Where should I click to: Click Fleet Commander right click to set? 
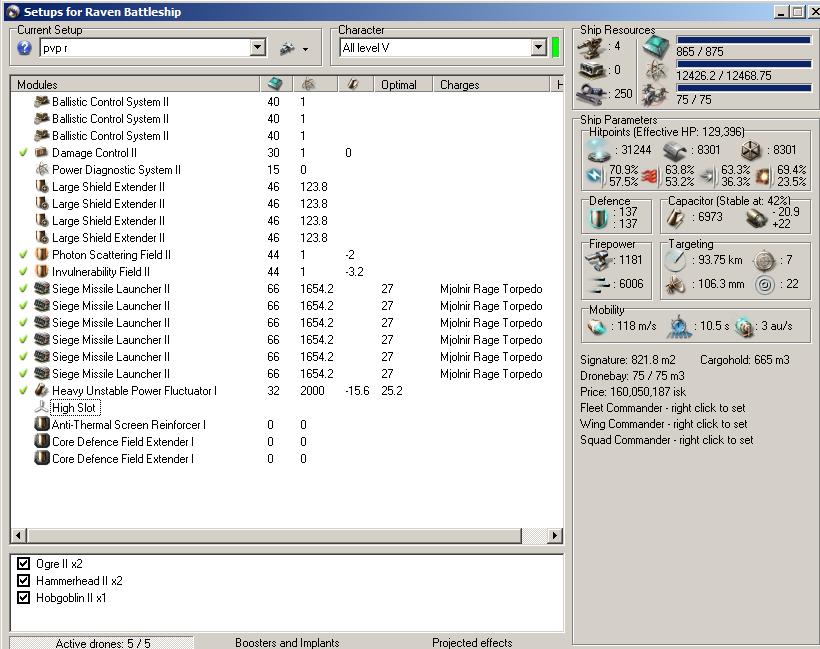(x=662, y=408)
